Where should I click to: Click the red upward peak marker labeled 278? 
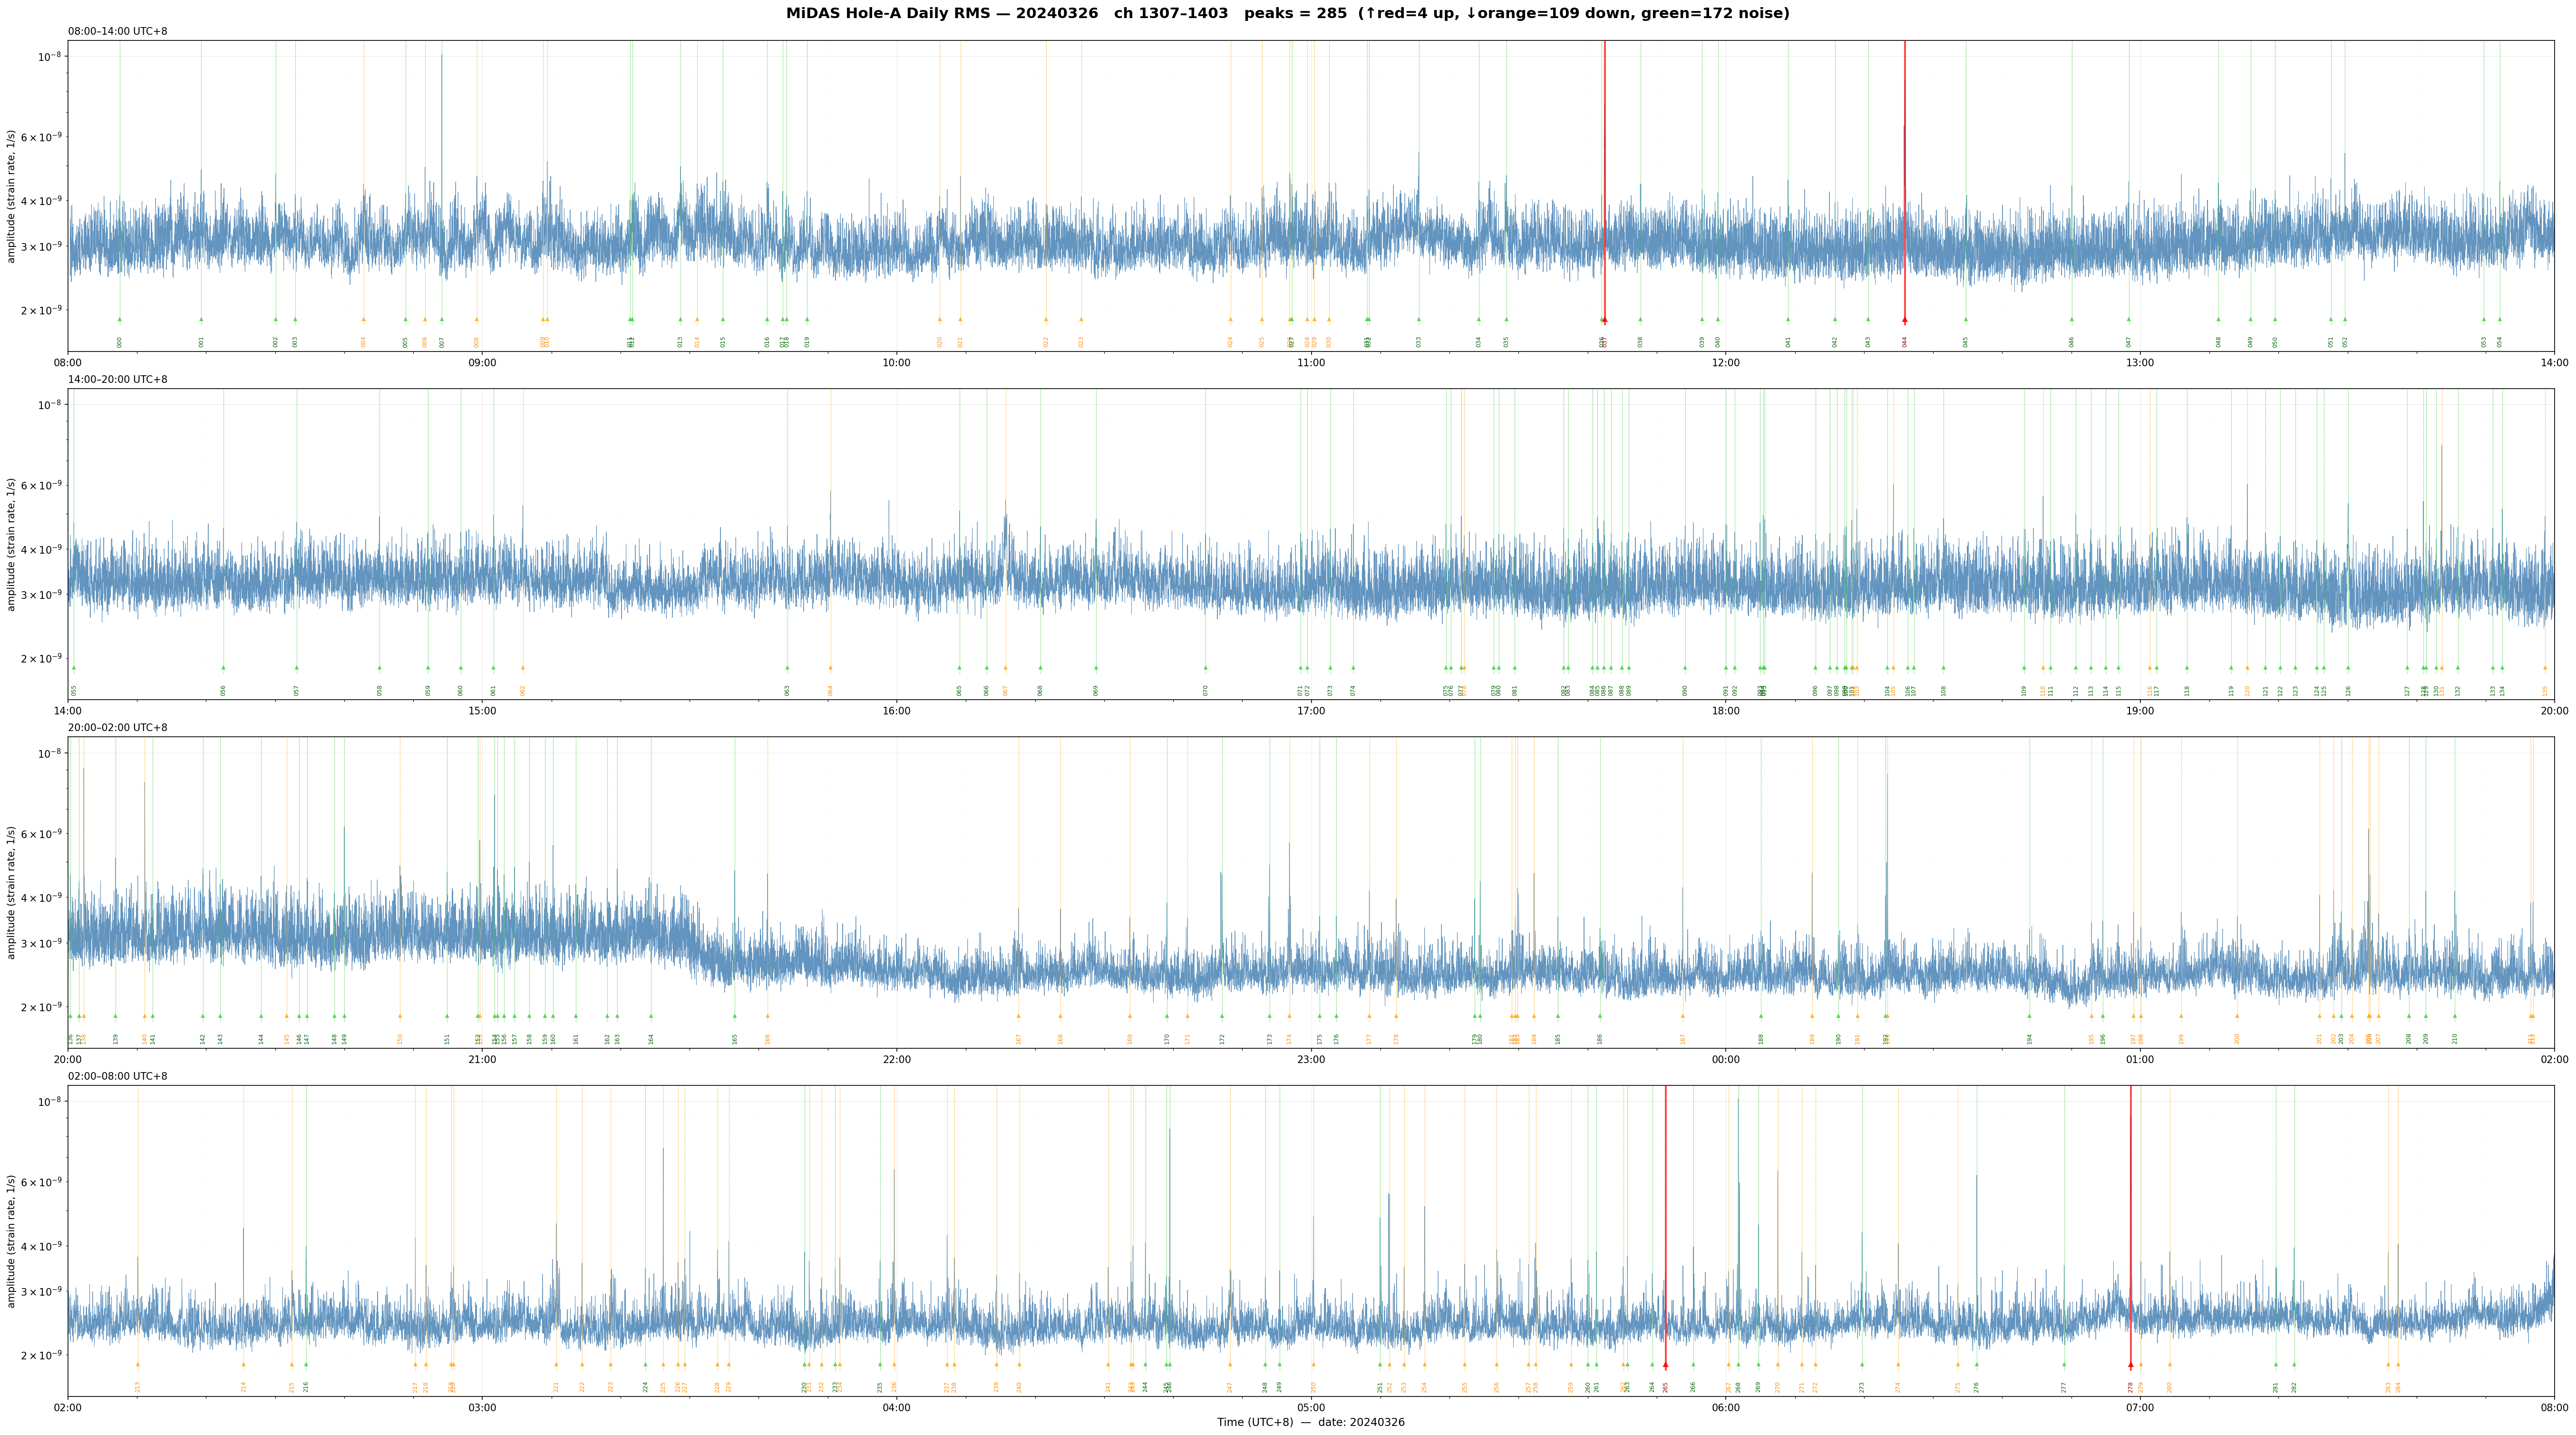(2130, 1365)
